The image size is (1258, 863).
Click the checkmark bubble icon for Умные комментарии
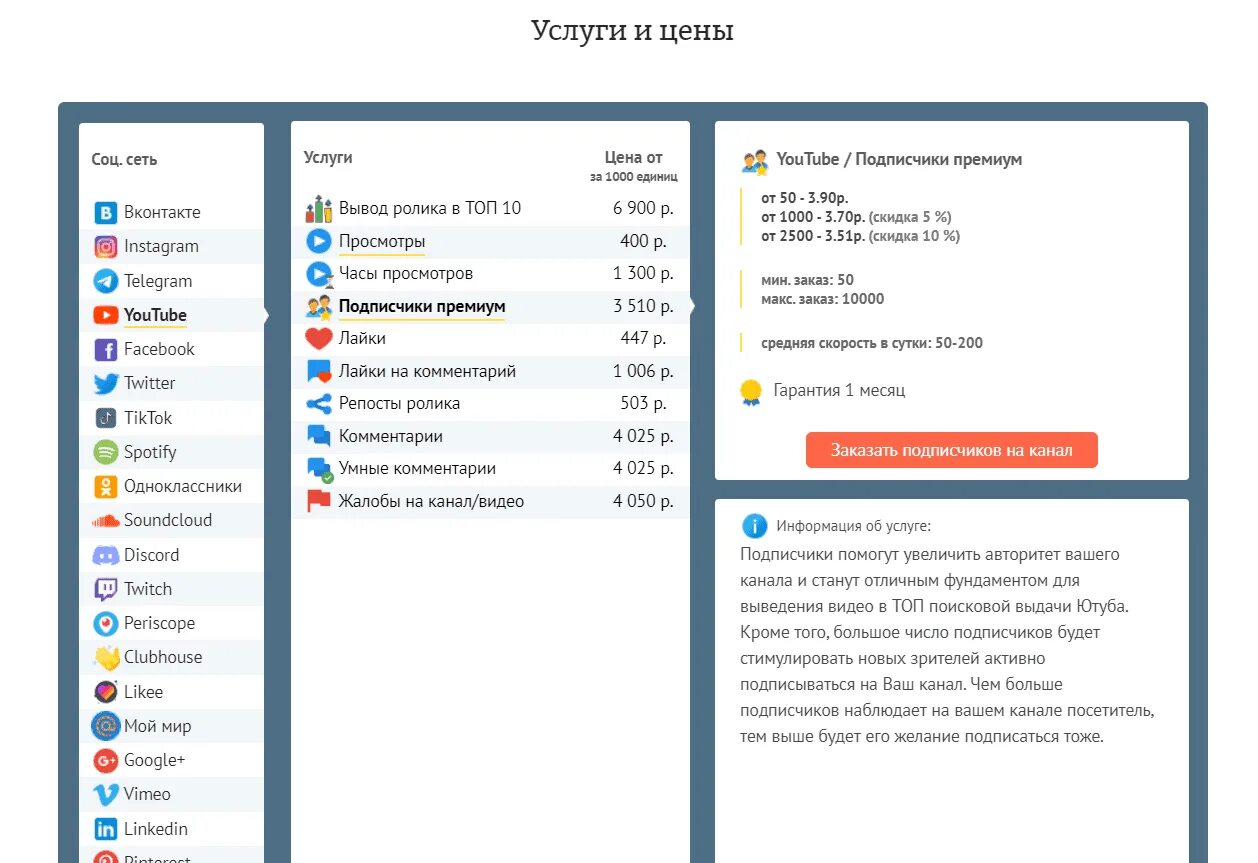(x=319, y=469)
